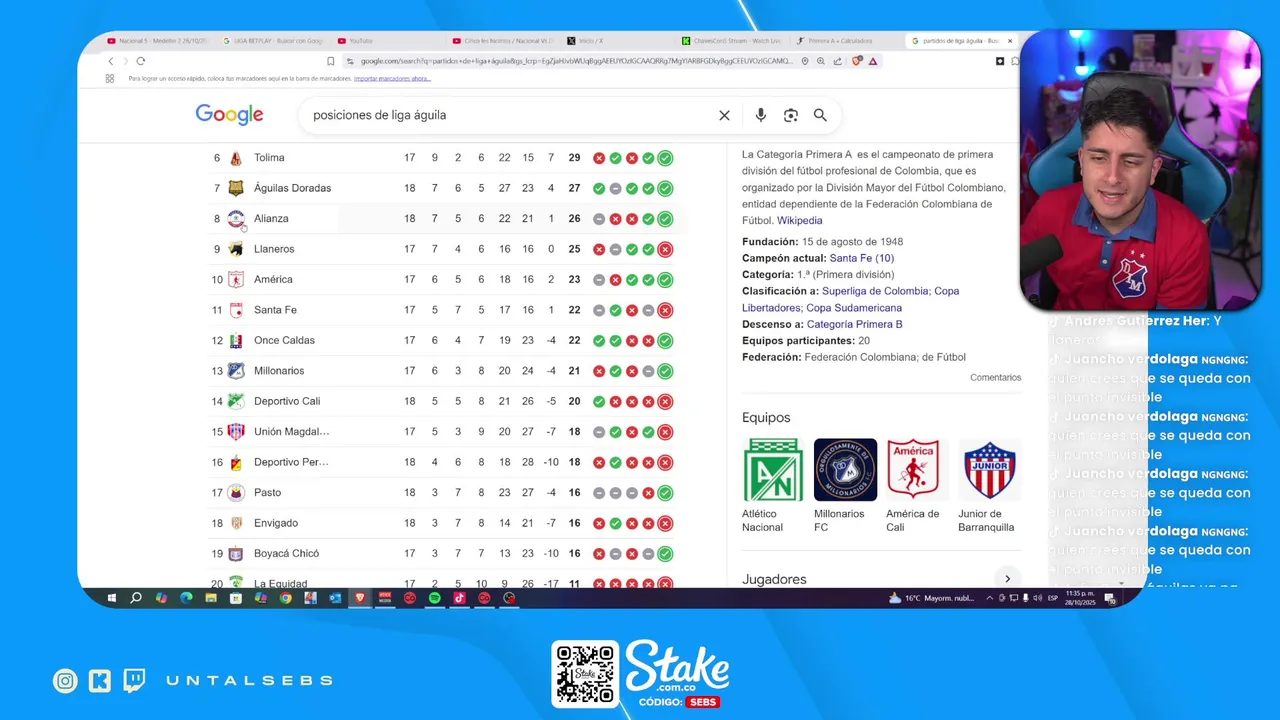
Task: Open Atlético Nacional team card
Action: (x=773, y=486)
